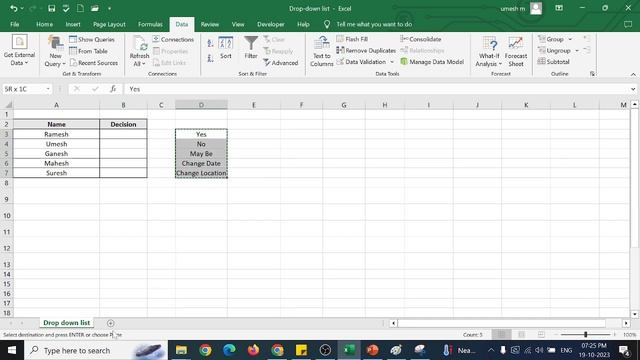Select Normal view in the status bar
The height and width of the screenshot is (360, 640).
(x=501, y=335)
